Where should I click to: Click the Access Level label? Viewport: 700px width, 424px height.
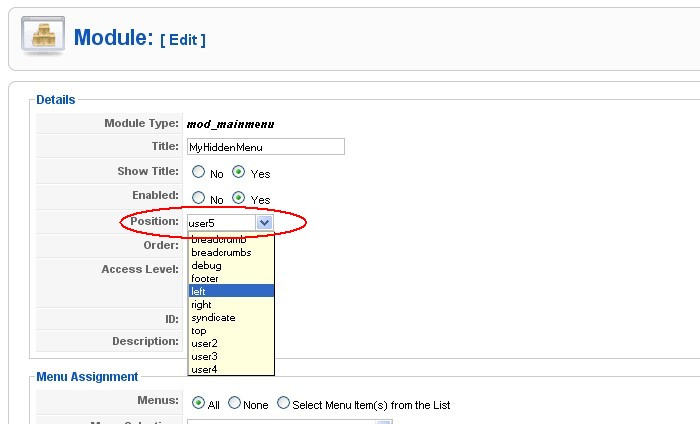point(140,269)
